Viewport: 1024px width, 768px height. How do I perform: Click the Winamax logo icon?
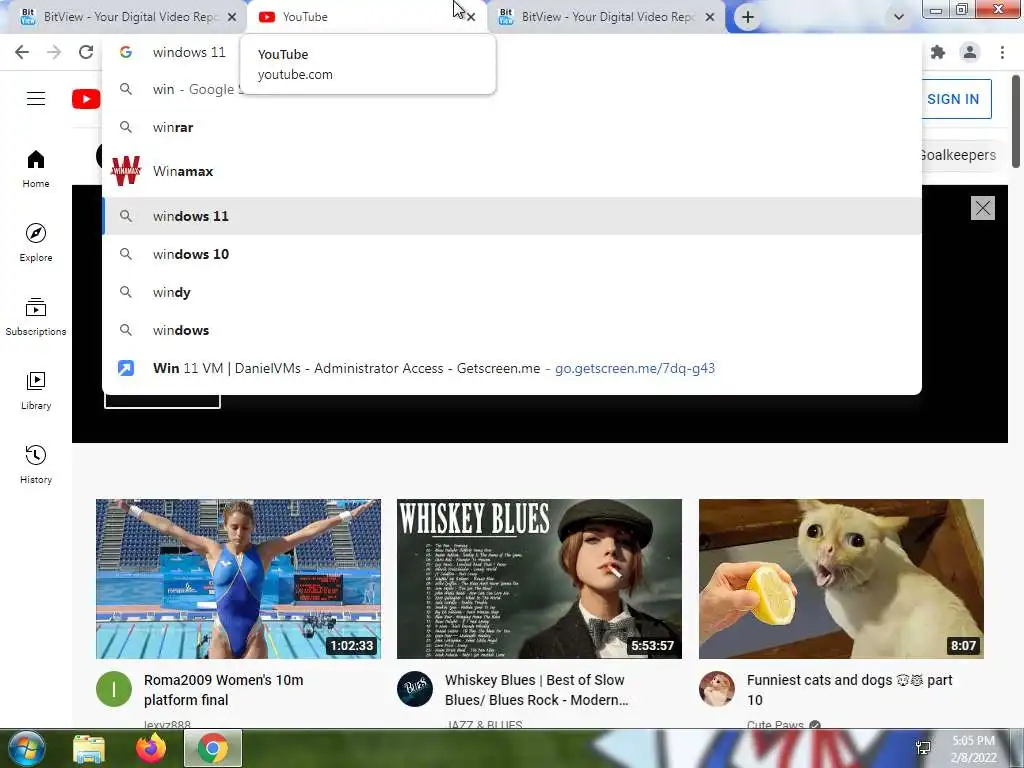click(x=126, y=171)
